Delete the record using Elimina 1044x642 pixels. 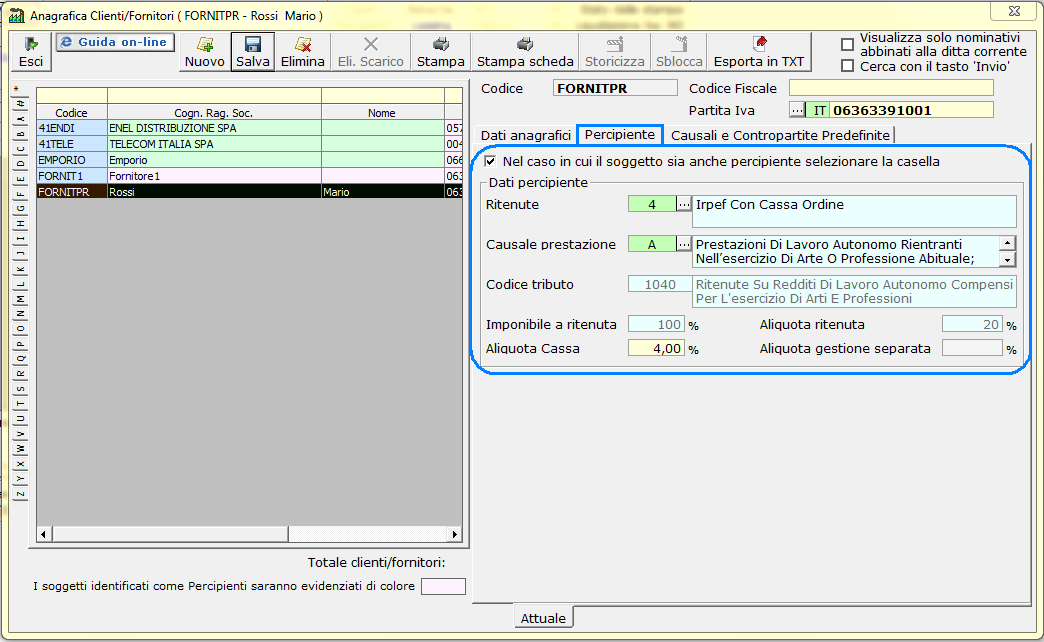(x=303, y=51)
